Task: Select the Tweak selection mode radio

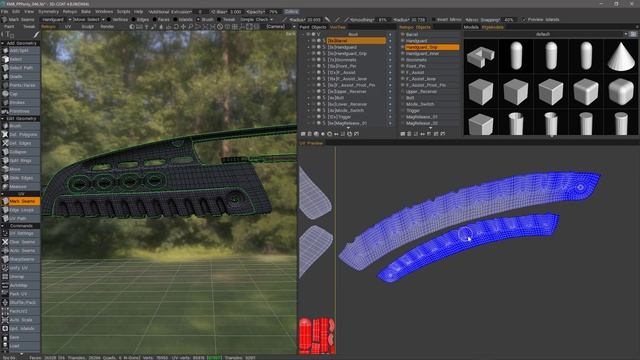Action: pos(226,19)
